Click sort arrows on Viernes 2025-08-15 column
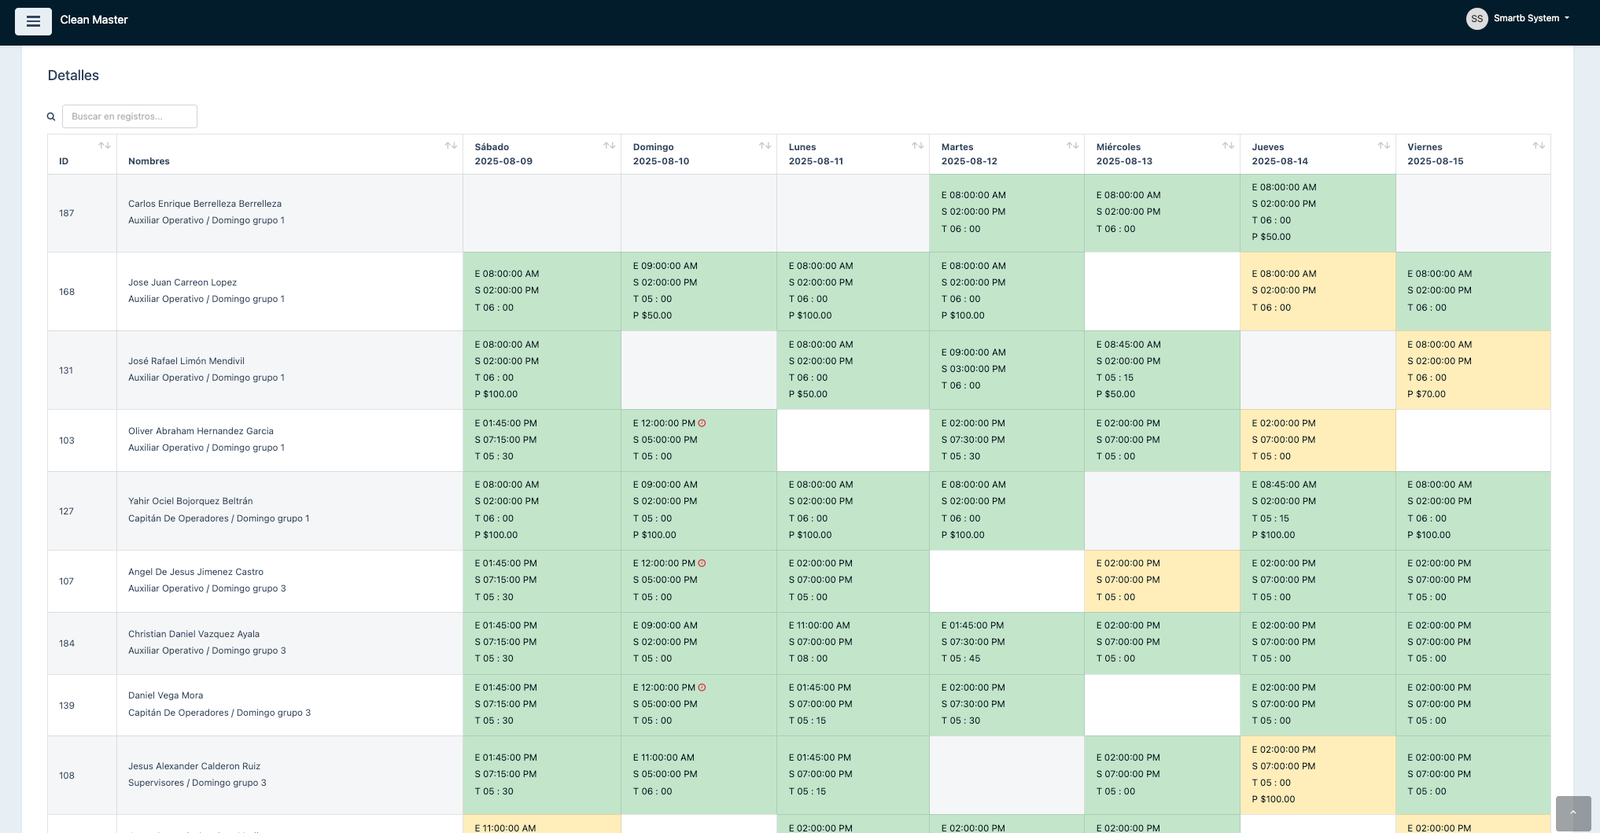This screenshot has height=833, width=1600. tap(1539, 146)
